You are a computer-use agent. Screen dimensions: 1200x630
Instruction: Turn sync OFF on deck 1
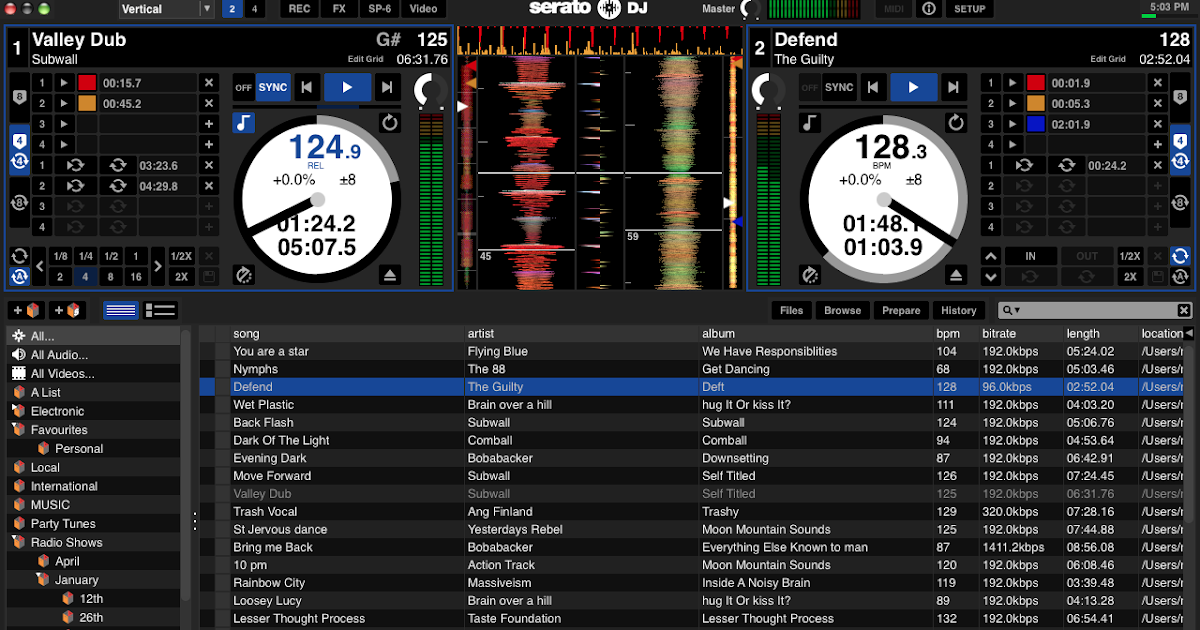click(243, 88)
